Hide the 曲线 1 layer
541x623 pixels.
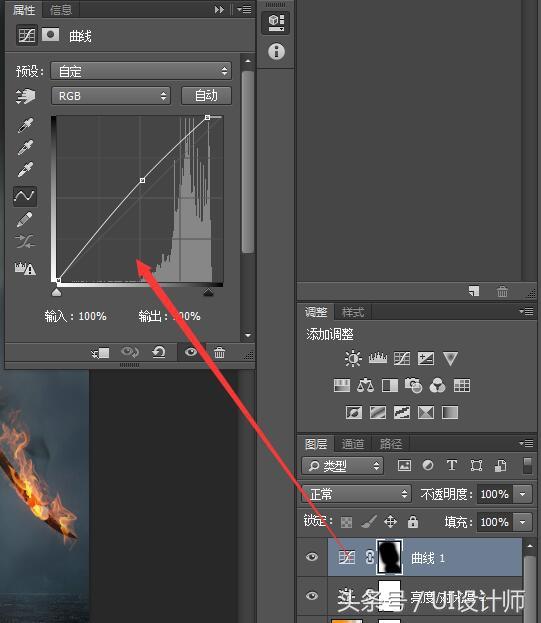(x=312, y=557)
